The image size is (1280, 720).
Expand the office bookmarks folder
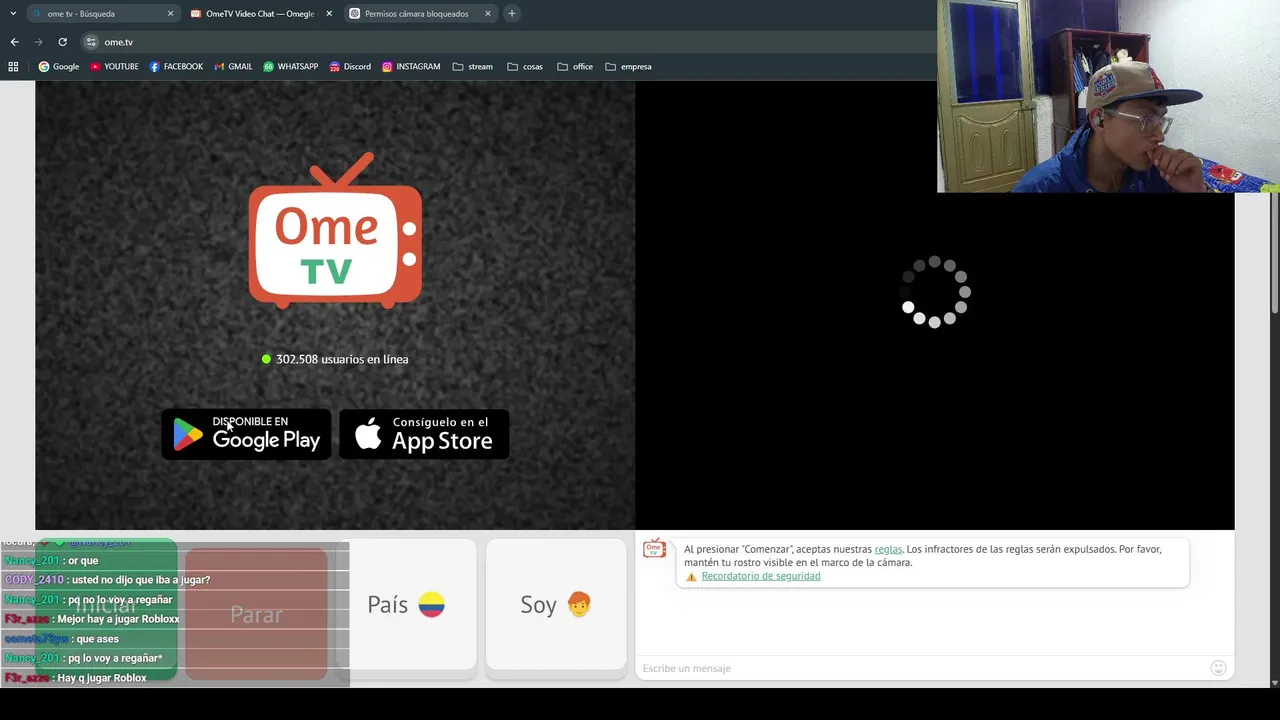(x=575, y=67)
